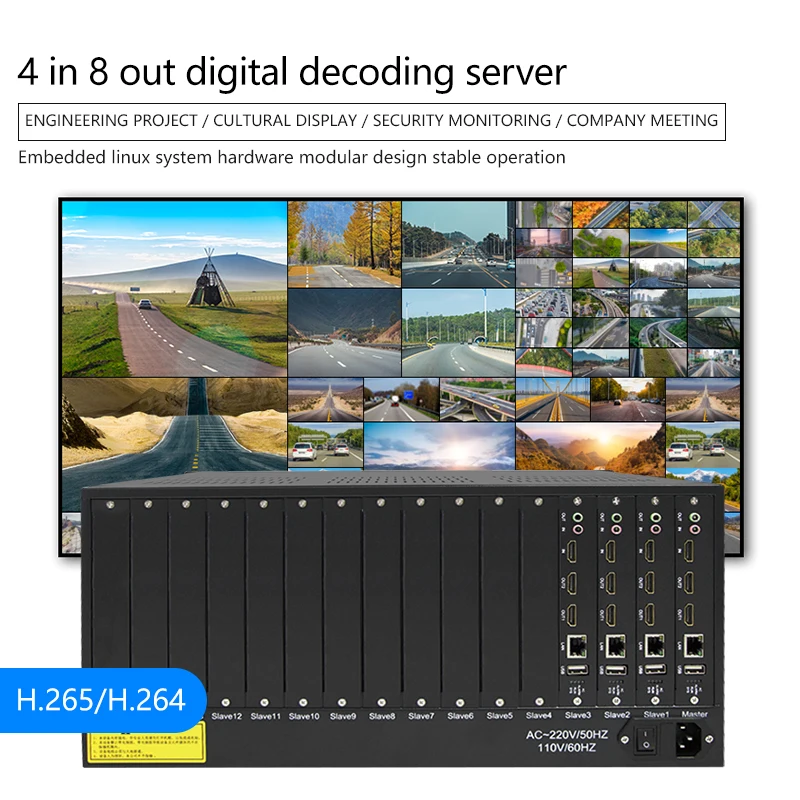The height and width of the screenshot is (800, 800).
Task: Select the HDMI OUT1 port on the Slave2 card
Action: (611, 615)
